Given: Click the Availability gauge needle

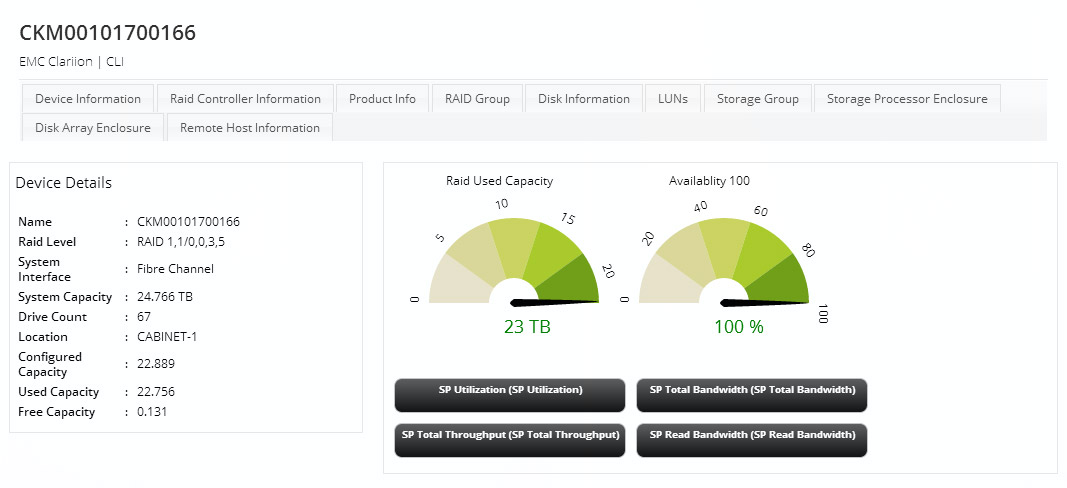Looking at the screenshot, I should click(764, 302).
